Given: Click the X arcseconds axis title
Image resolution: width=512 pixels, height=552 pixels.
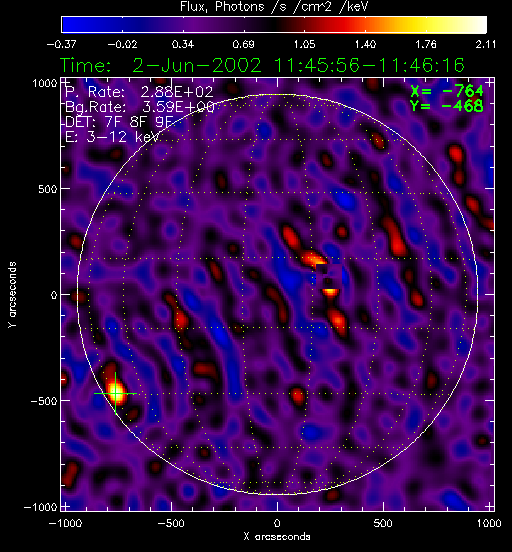Looking at the screenshot, I should tap(277, 537).
